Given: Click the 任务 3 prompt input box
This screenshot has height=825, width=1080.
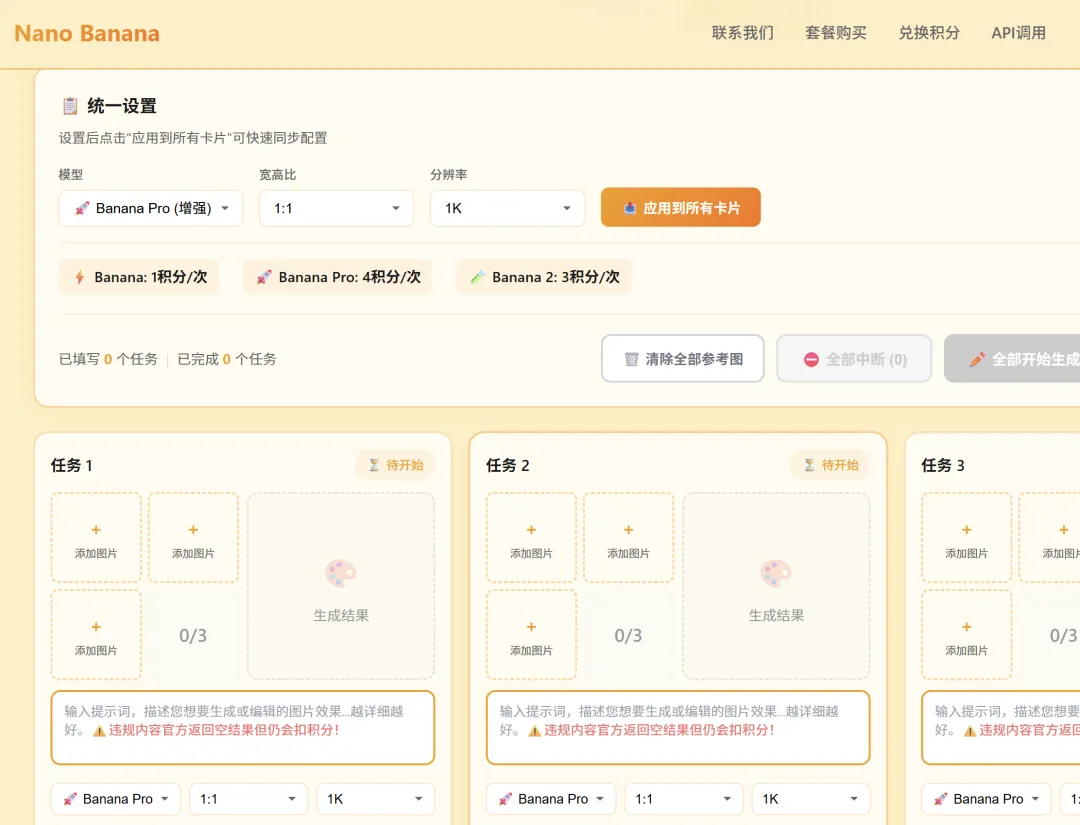Looking at the screenshot, I should click(1001, 727).
